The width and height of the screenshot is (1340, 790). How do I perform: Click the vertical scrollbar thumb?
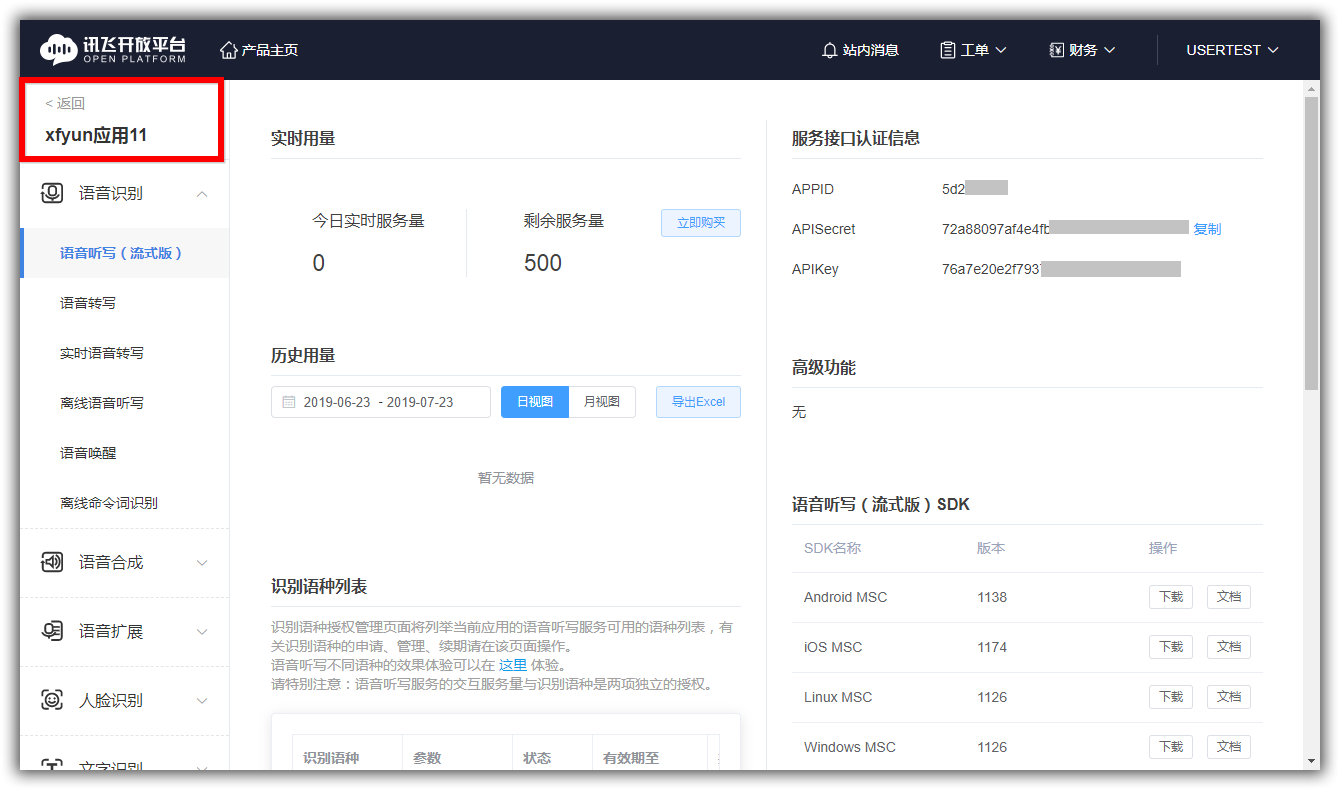[x=1312, y=243]
